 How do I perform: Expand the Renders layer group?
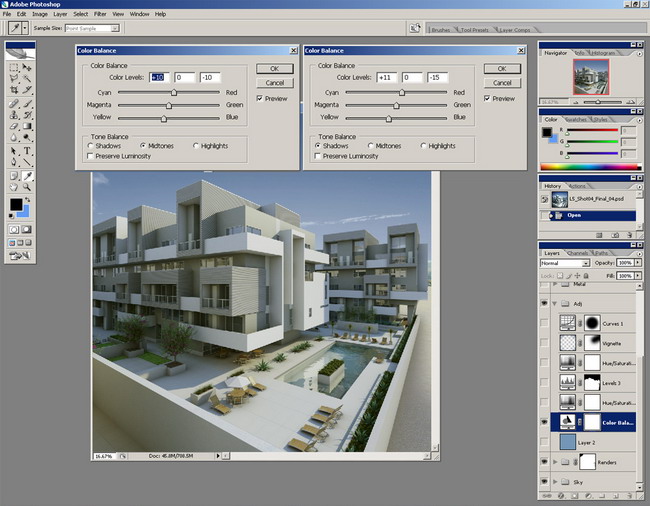(555, 462)
